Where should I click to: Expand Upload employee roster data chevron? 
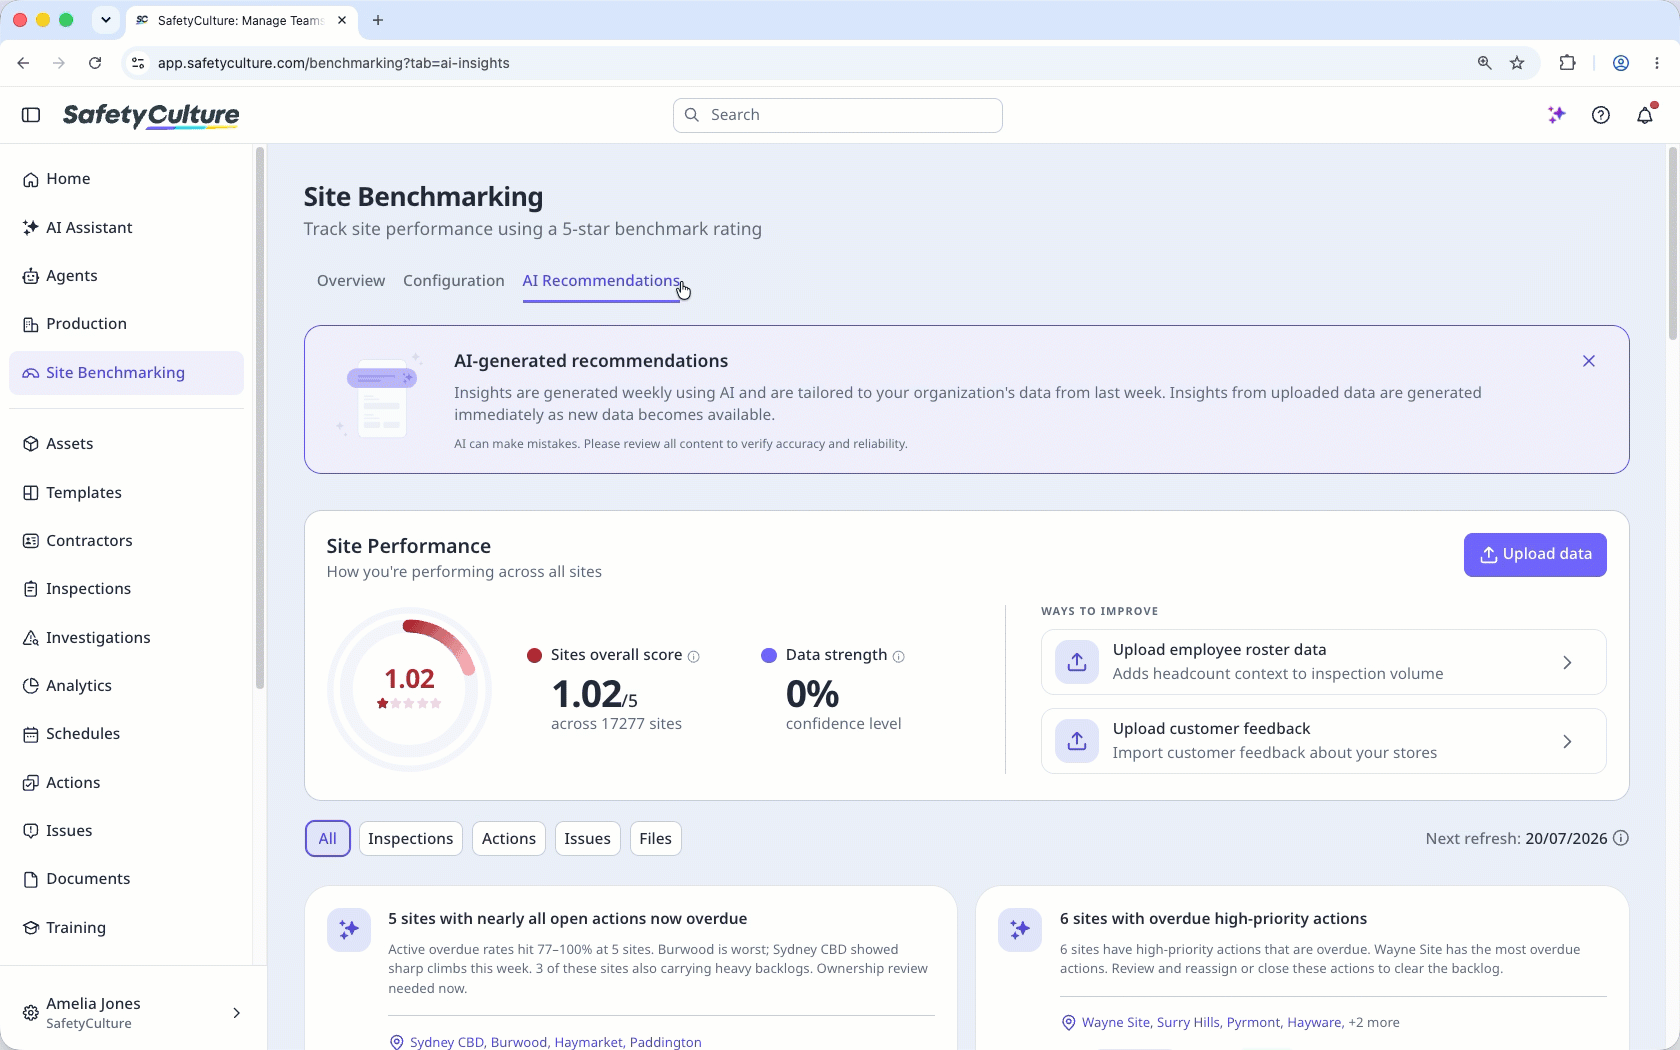coord(1567,662)
